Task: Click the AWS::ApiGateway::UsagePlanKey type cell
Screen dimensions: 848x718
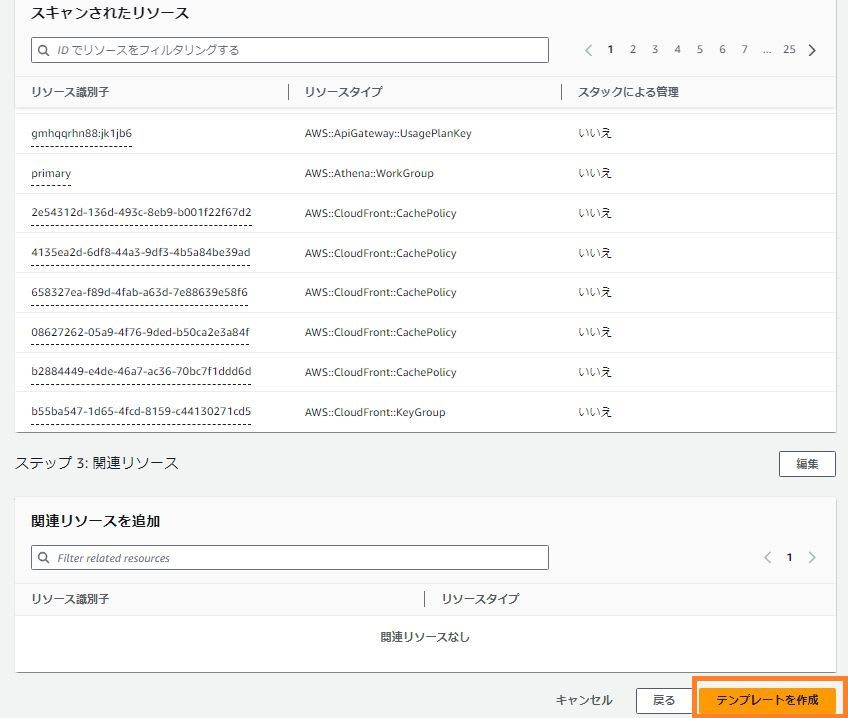Action: click(x=388, y=134)
